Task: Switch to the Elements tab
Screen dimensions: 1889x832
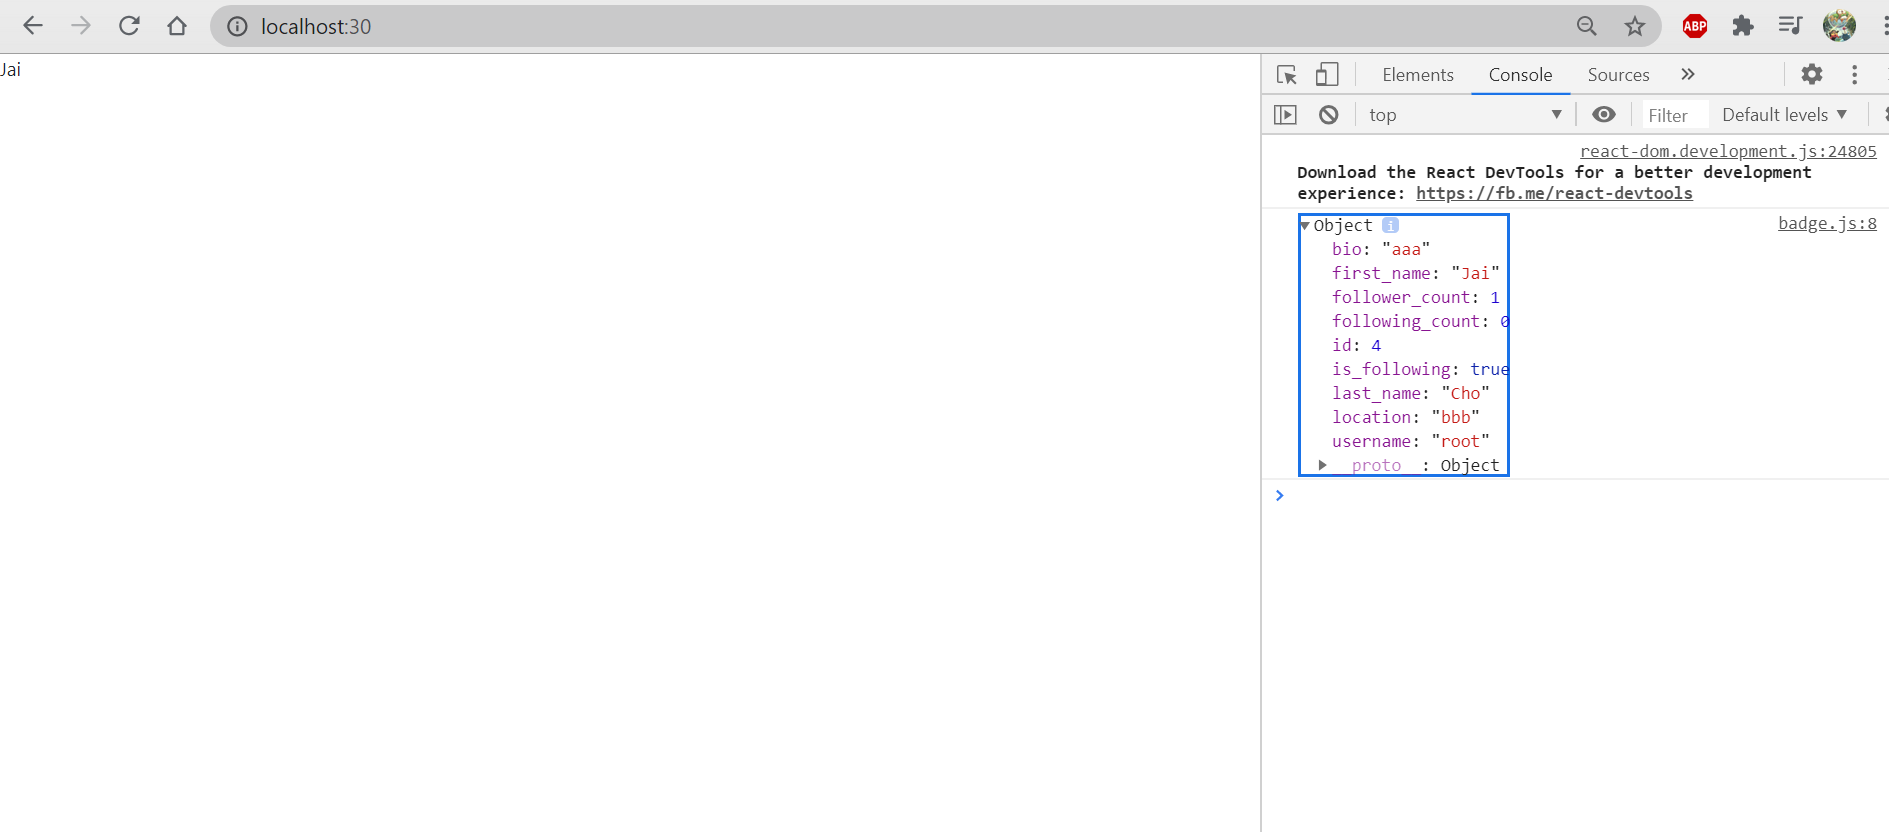Action: pos(1418,75)
